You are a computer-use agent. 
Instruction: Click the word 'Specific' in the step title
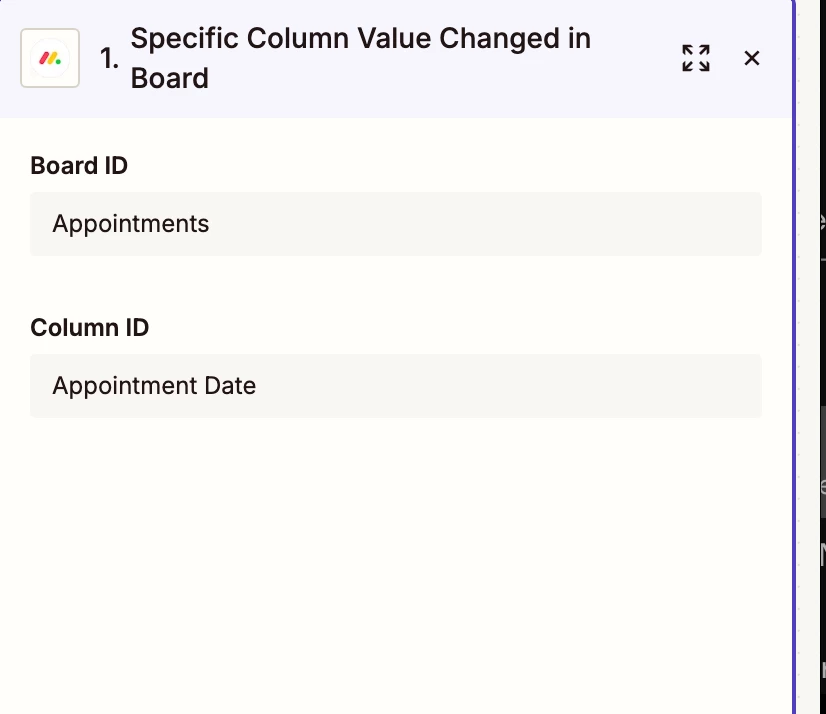(x=185, y=39)
